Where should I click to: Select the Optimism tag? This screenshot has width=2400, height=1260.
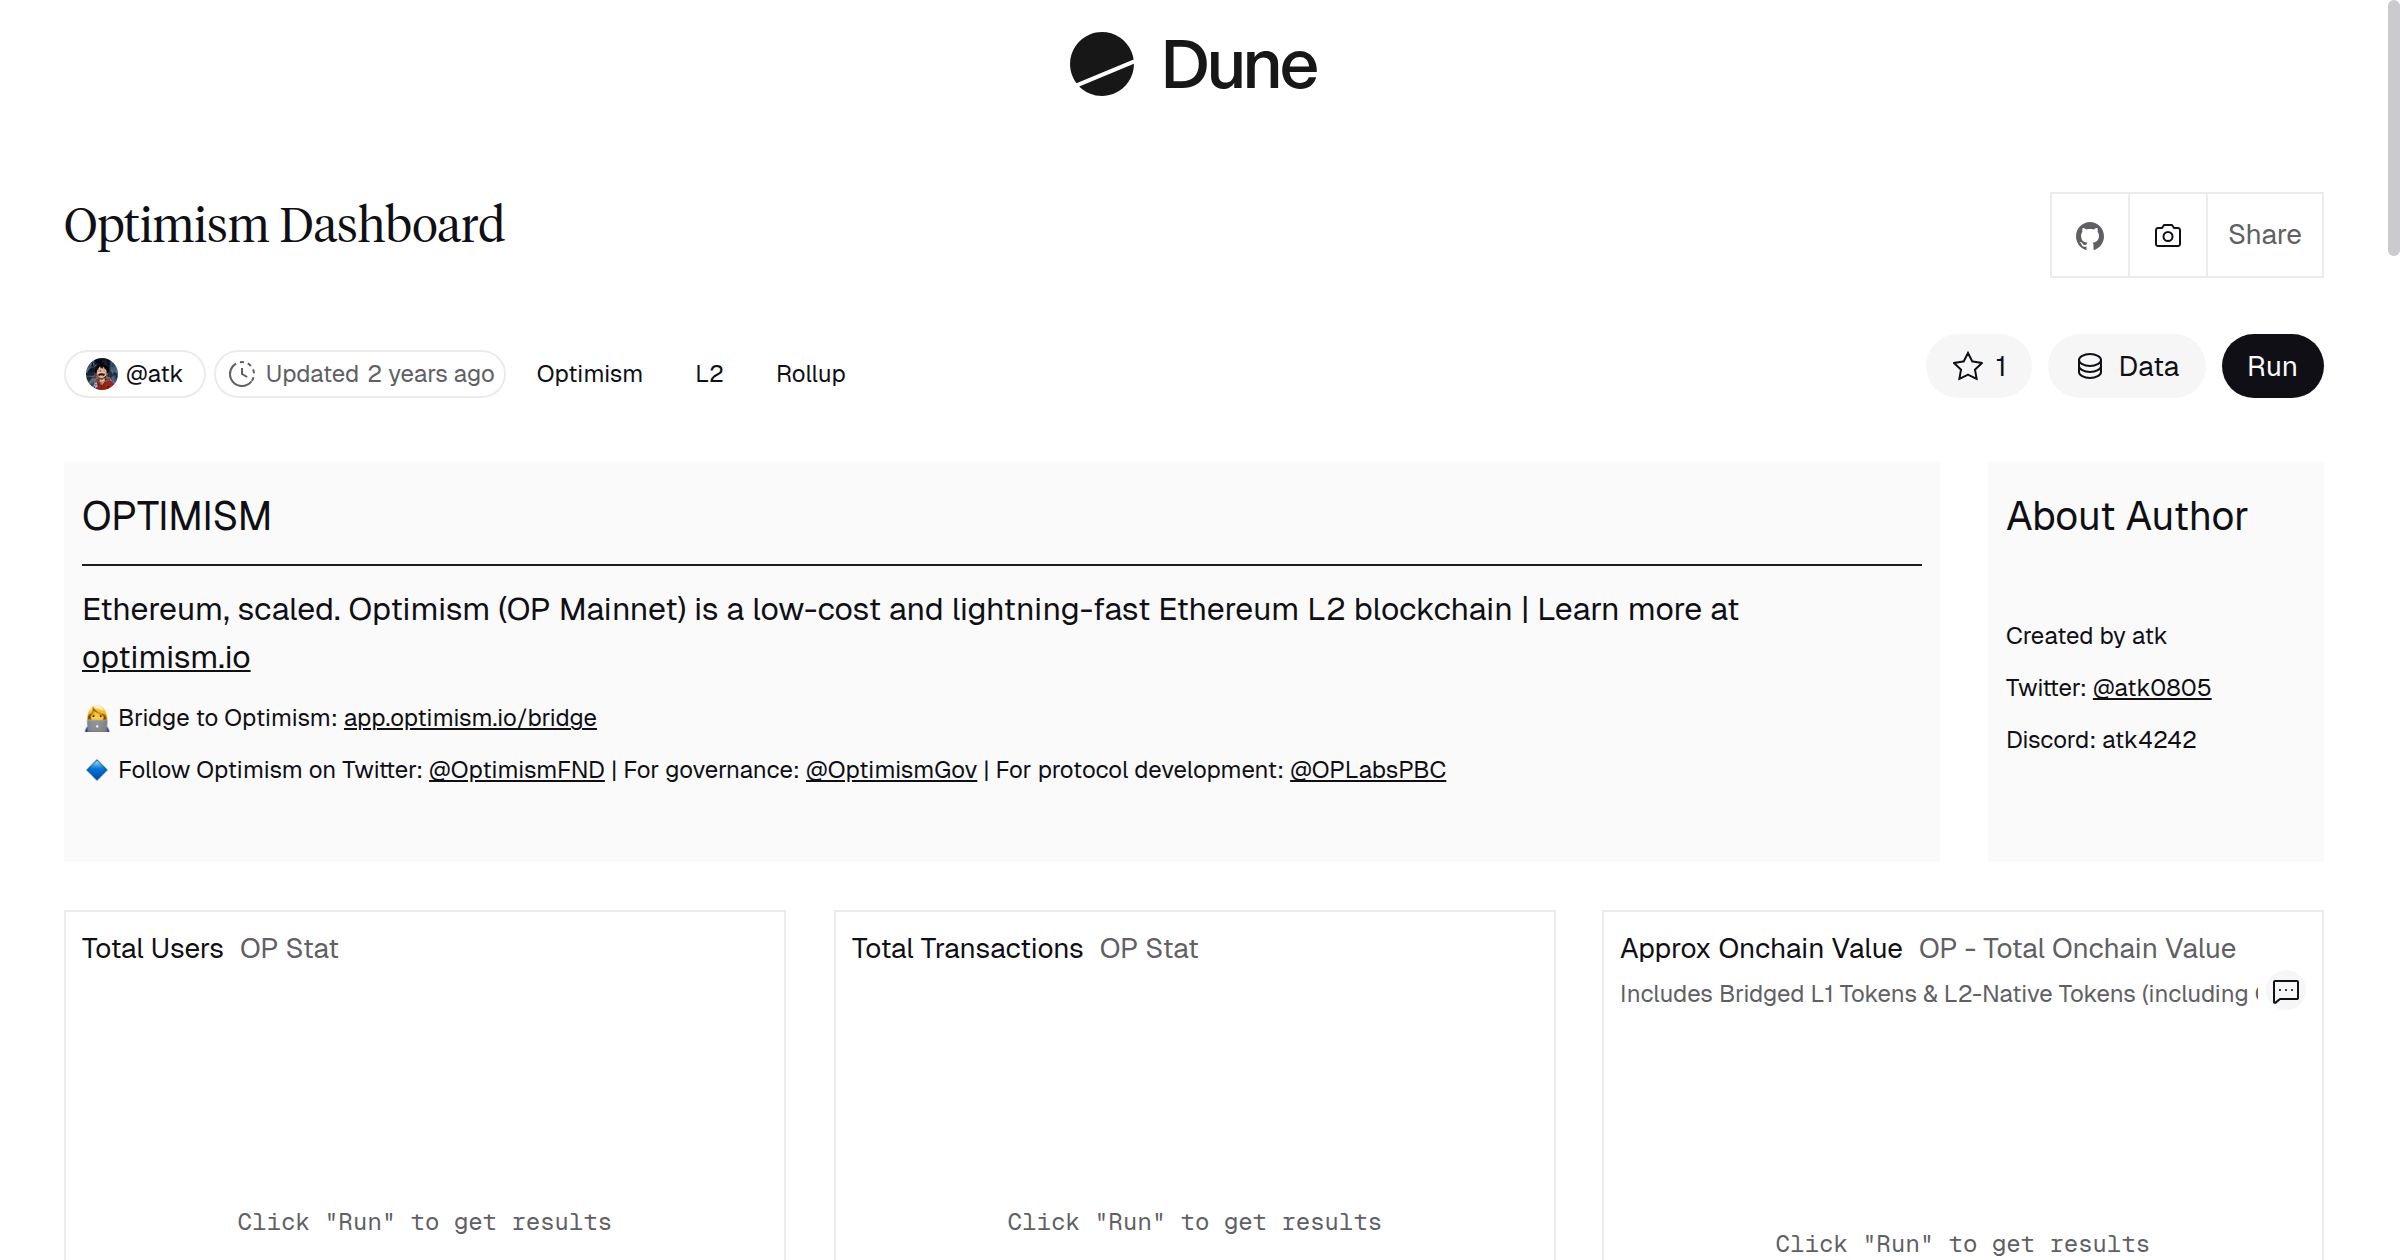tap(589, 374)
